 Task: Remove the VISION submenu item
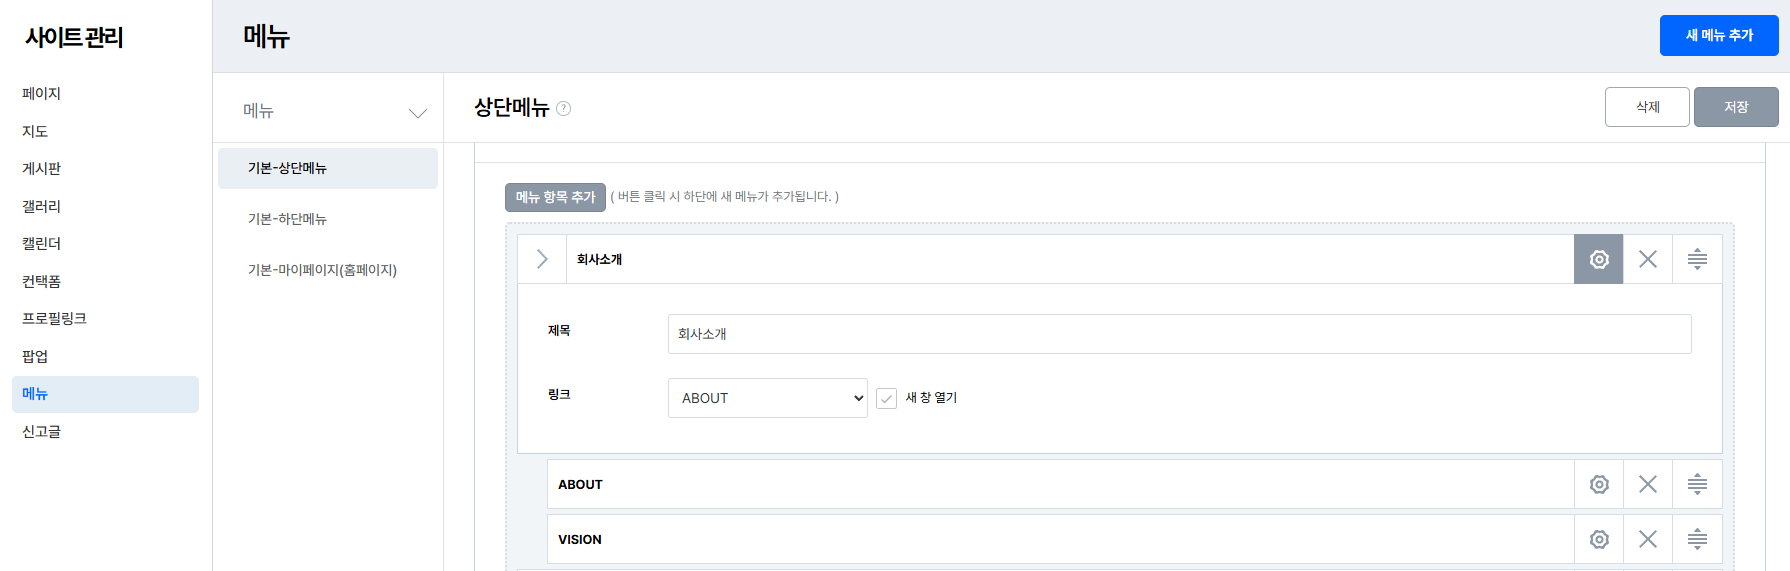1647,539
